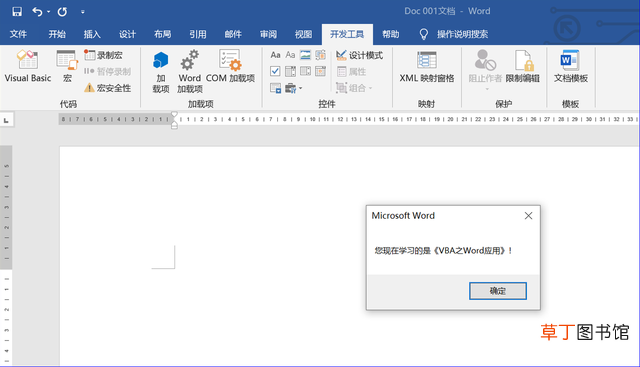Switch to the 审阅 Review tab
The width and height of the screenshot is (640, 367).
(268, 34)
